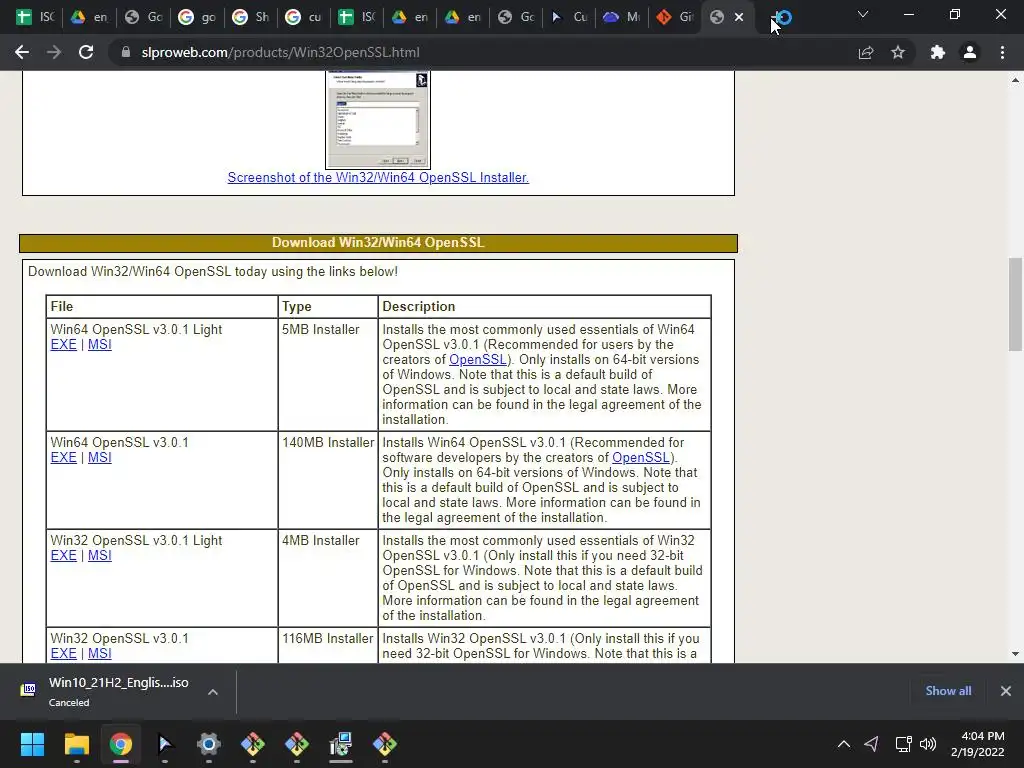Reload the slproweb page
Viewport: 1024px width, 768px height.
tap(86, 52)
